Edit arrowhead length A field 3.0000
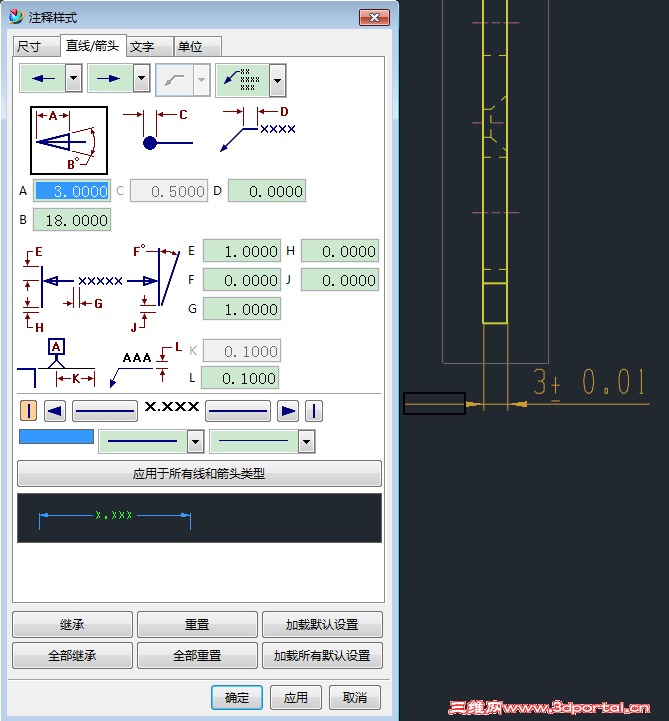669x721 pixels. pos(72,191)
